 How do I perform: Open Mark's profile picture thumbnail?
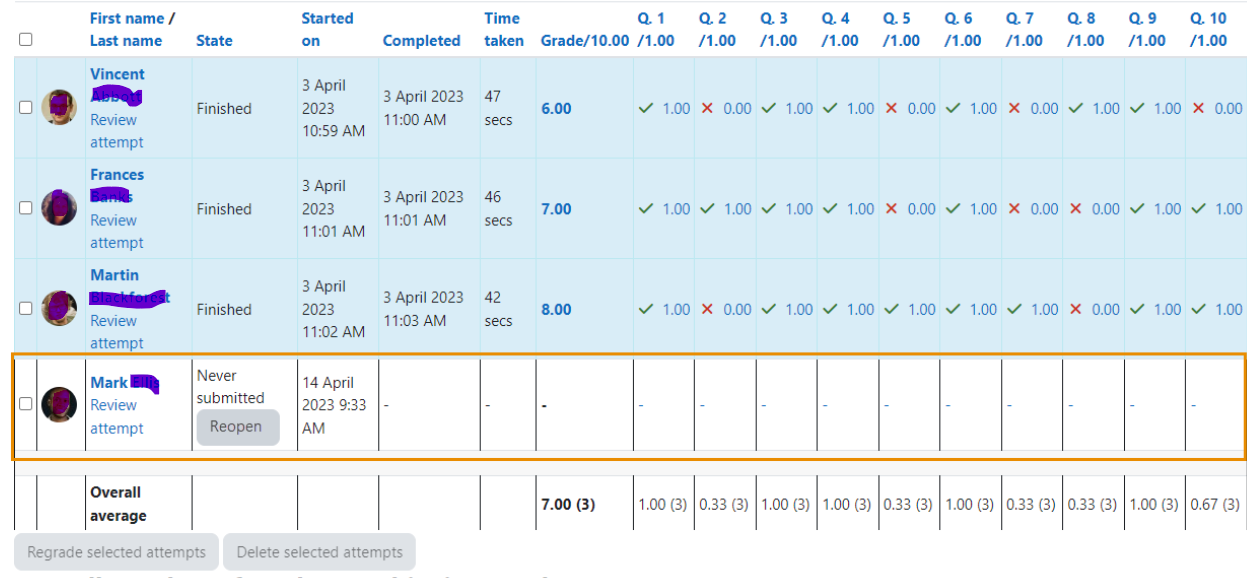click(x=59, y=404)
